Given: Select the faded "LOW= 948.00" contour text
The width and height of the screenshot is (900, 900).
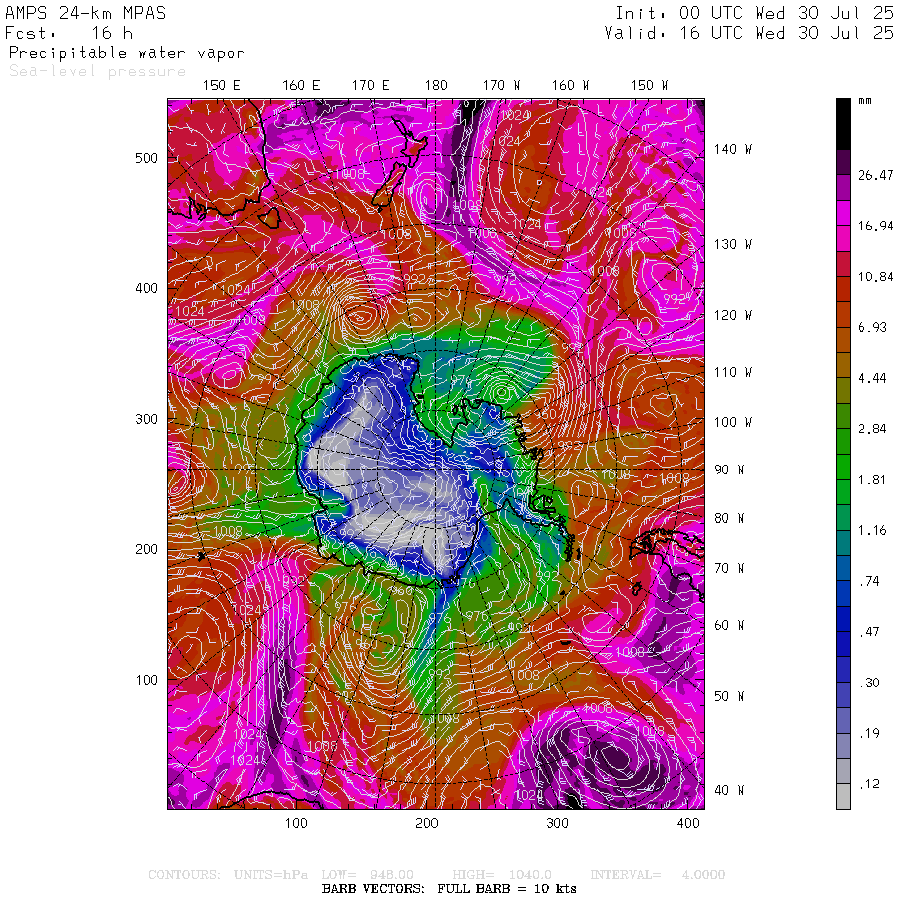Looking at the screenshot, I should [x=367, y=875].
